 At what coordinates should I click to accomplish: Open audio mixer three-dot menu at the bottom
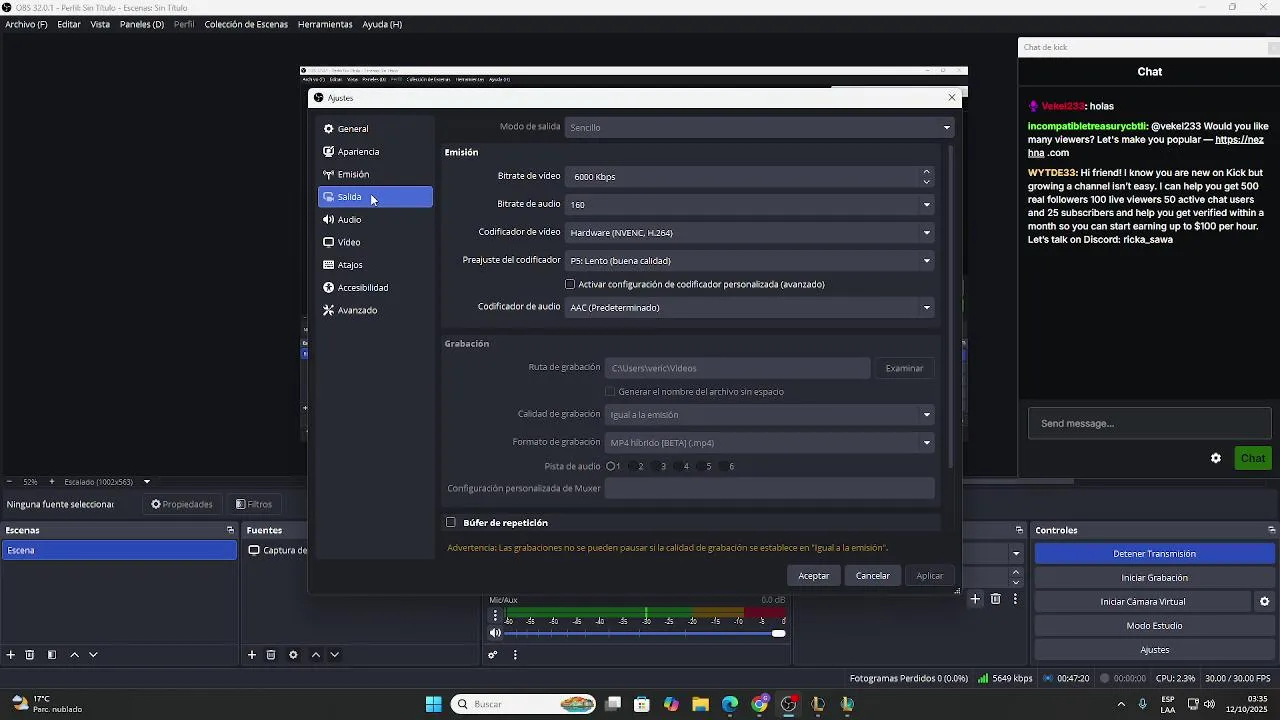tap(515, 655)
